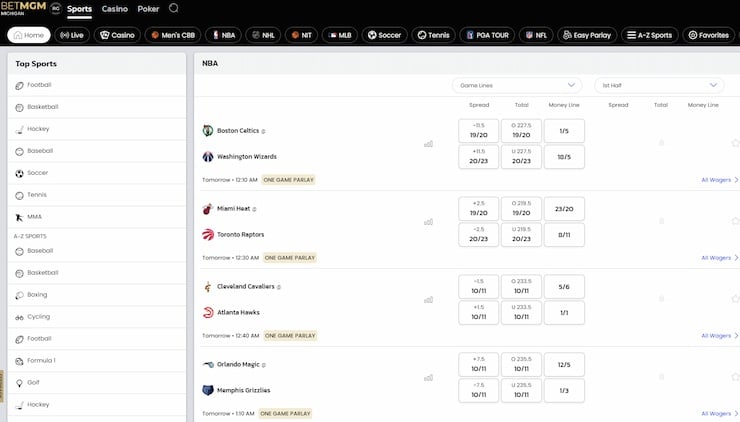
Task: Open the Casino pill in navigation bar
Action: (117, 35)
